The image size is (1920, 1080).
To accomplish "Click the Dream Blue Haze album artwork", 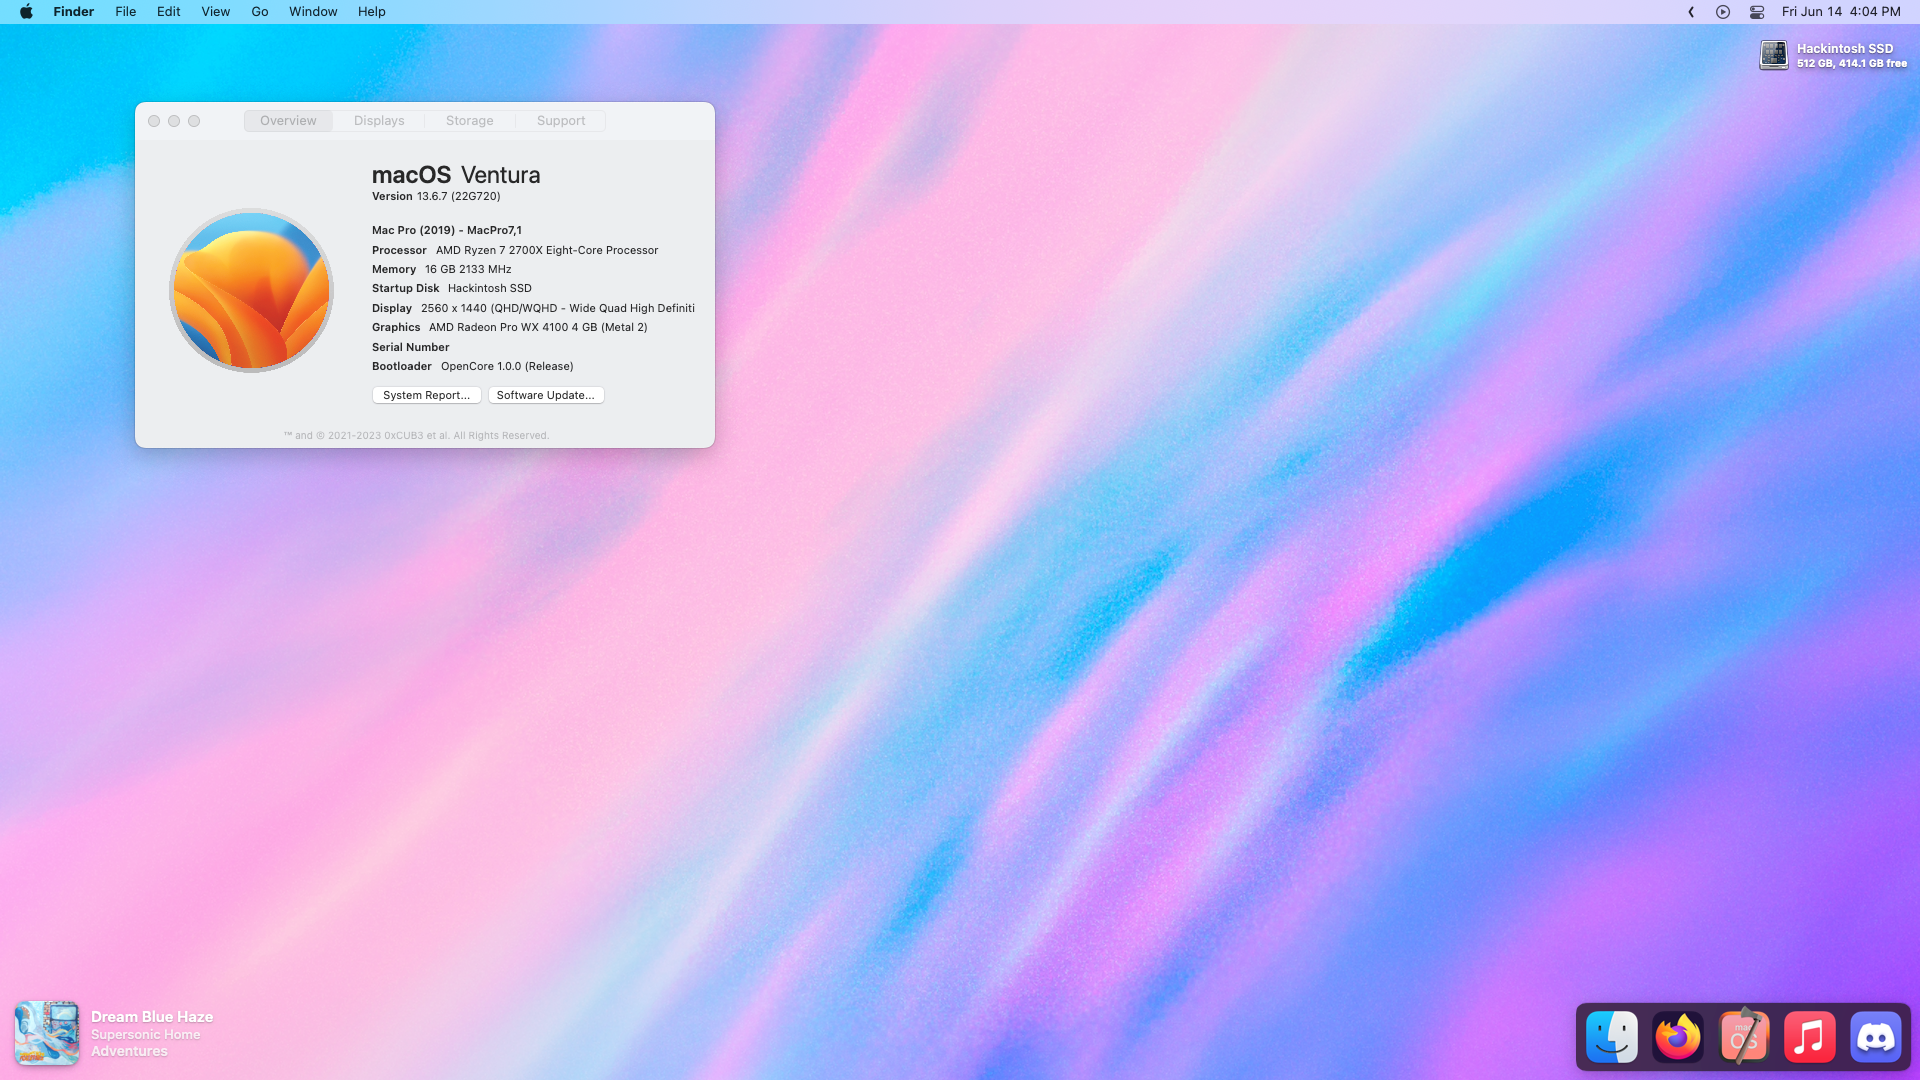I will 47,1033.
